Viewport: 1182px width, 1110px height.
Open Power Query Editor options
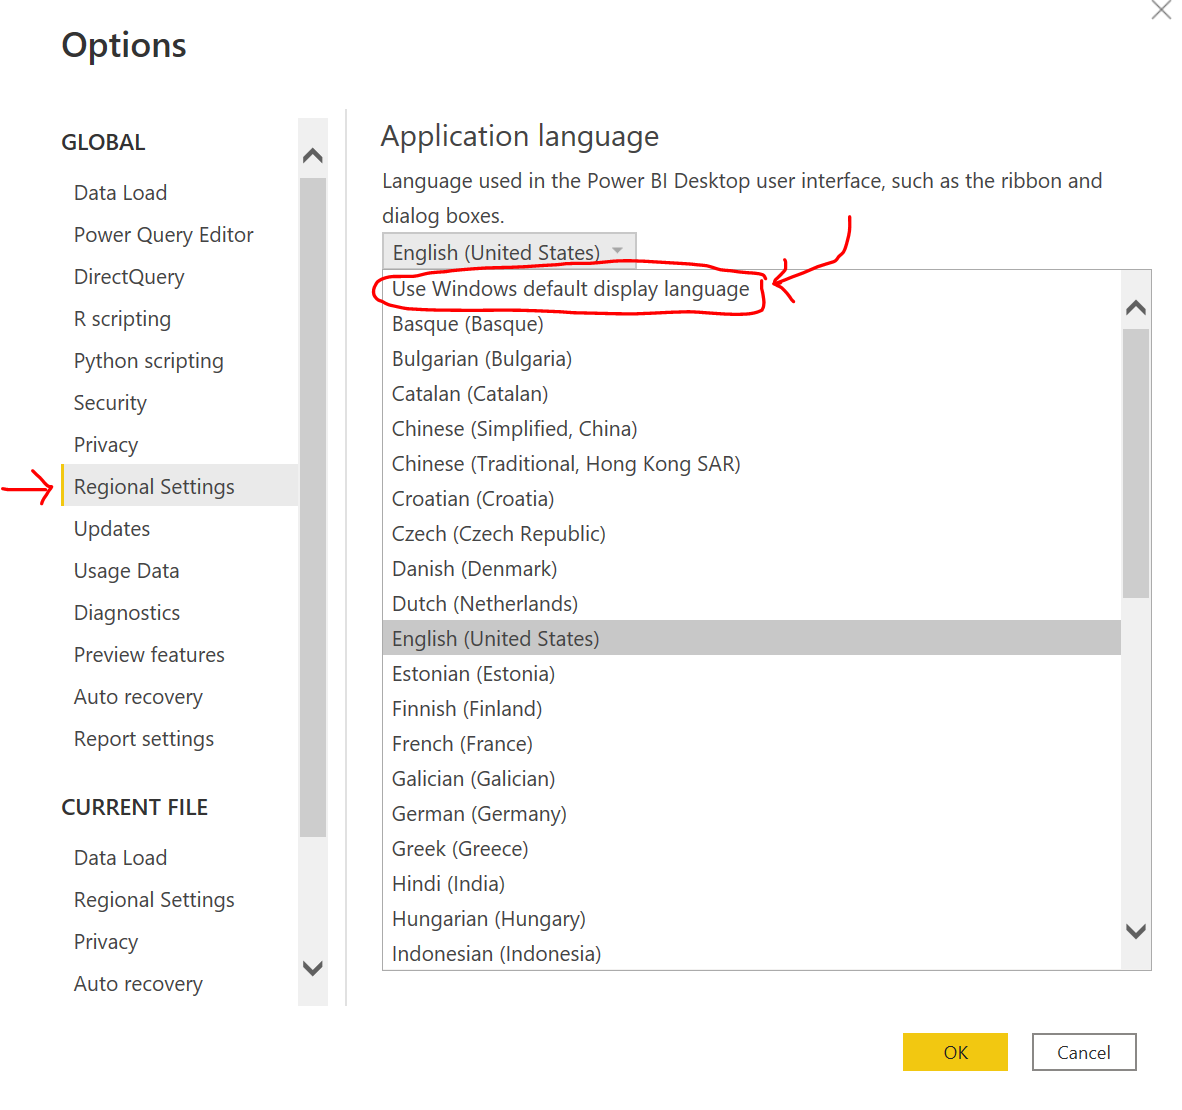(x=164, y=235)
